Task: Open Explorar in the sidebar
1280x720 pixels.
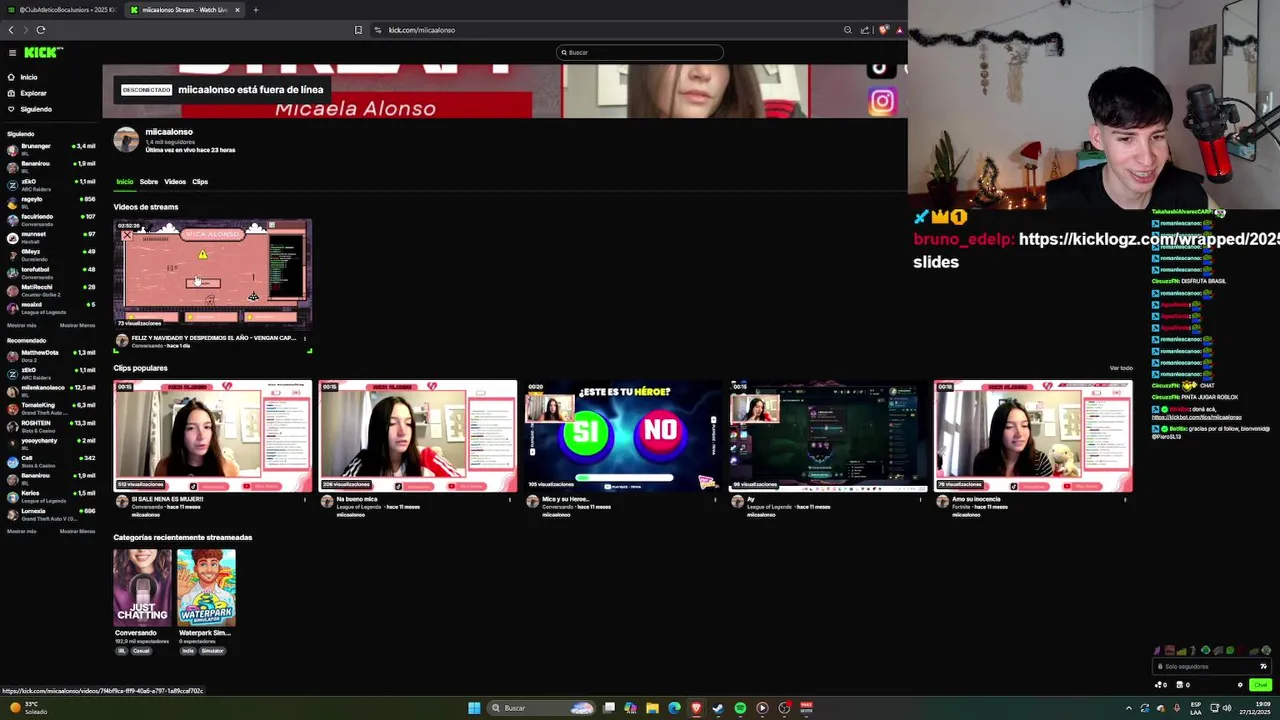Action: [26, 93]
